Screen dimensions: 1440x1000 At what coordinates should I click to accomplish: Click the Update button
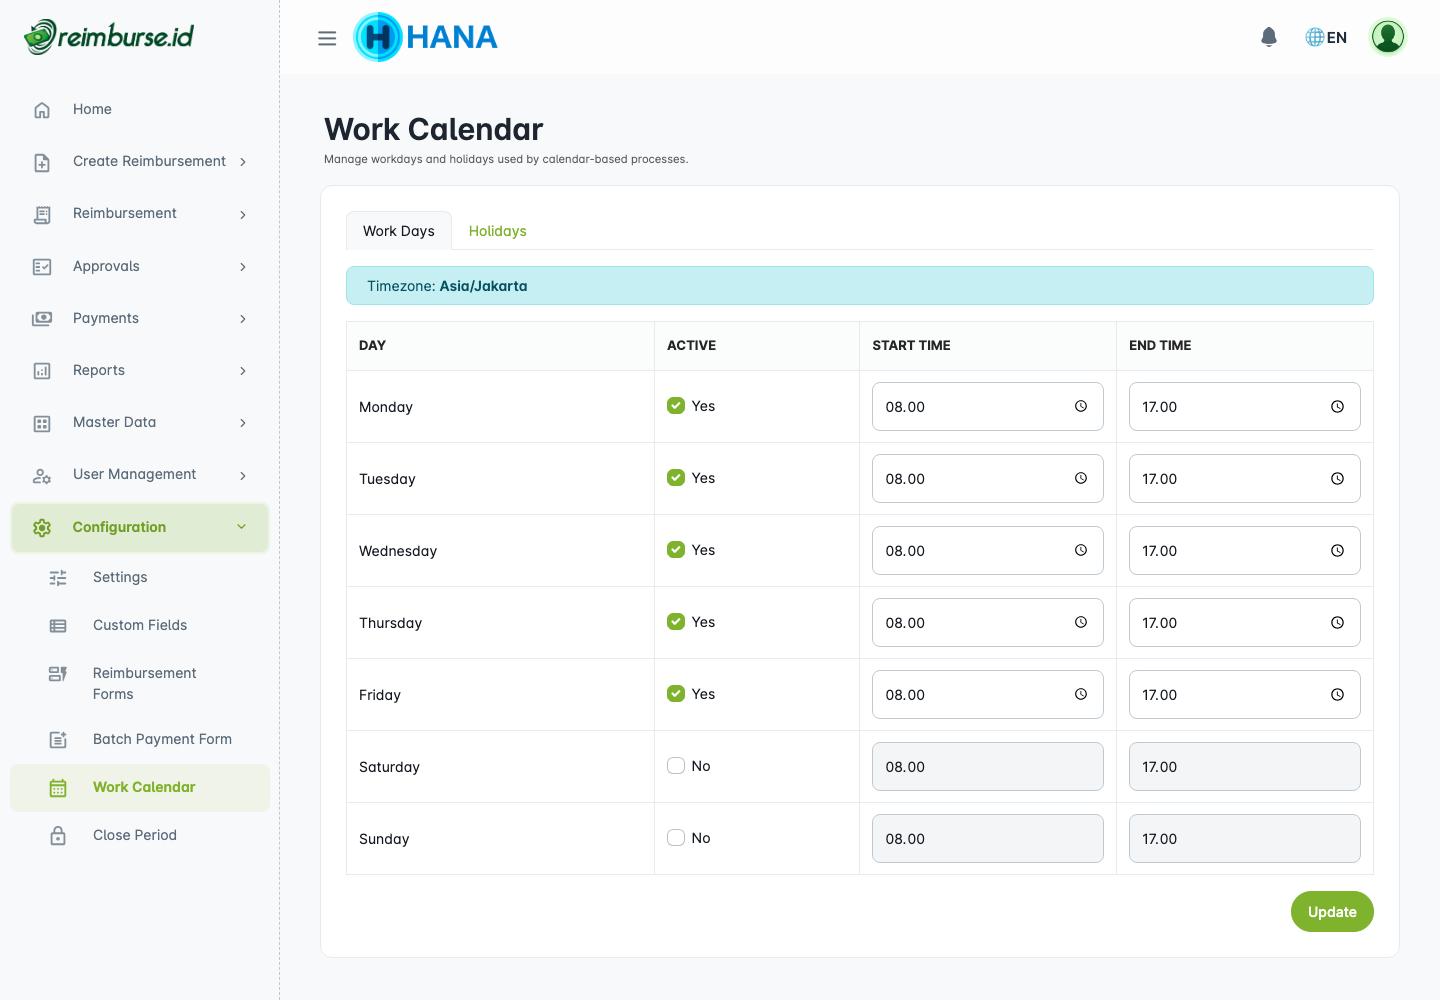(1331, 912)
